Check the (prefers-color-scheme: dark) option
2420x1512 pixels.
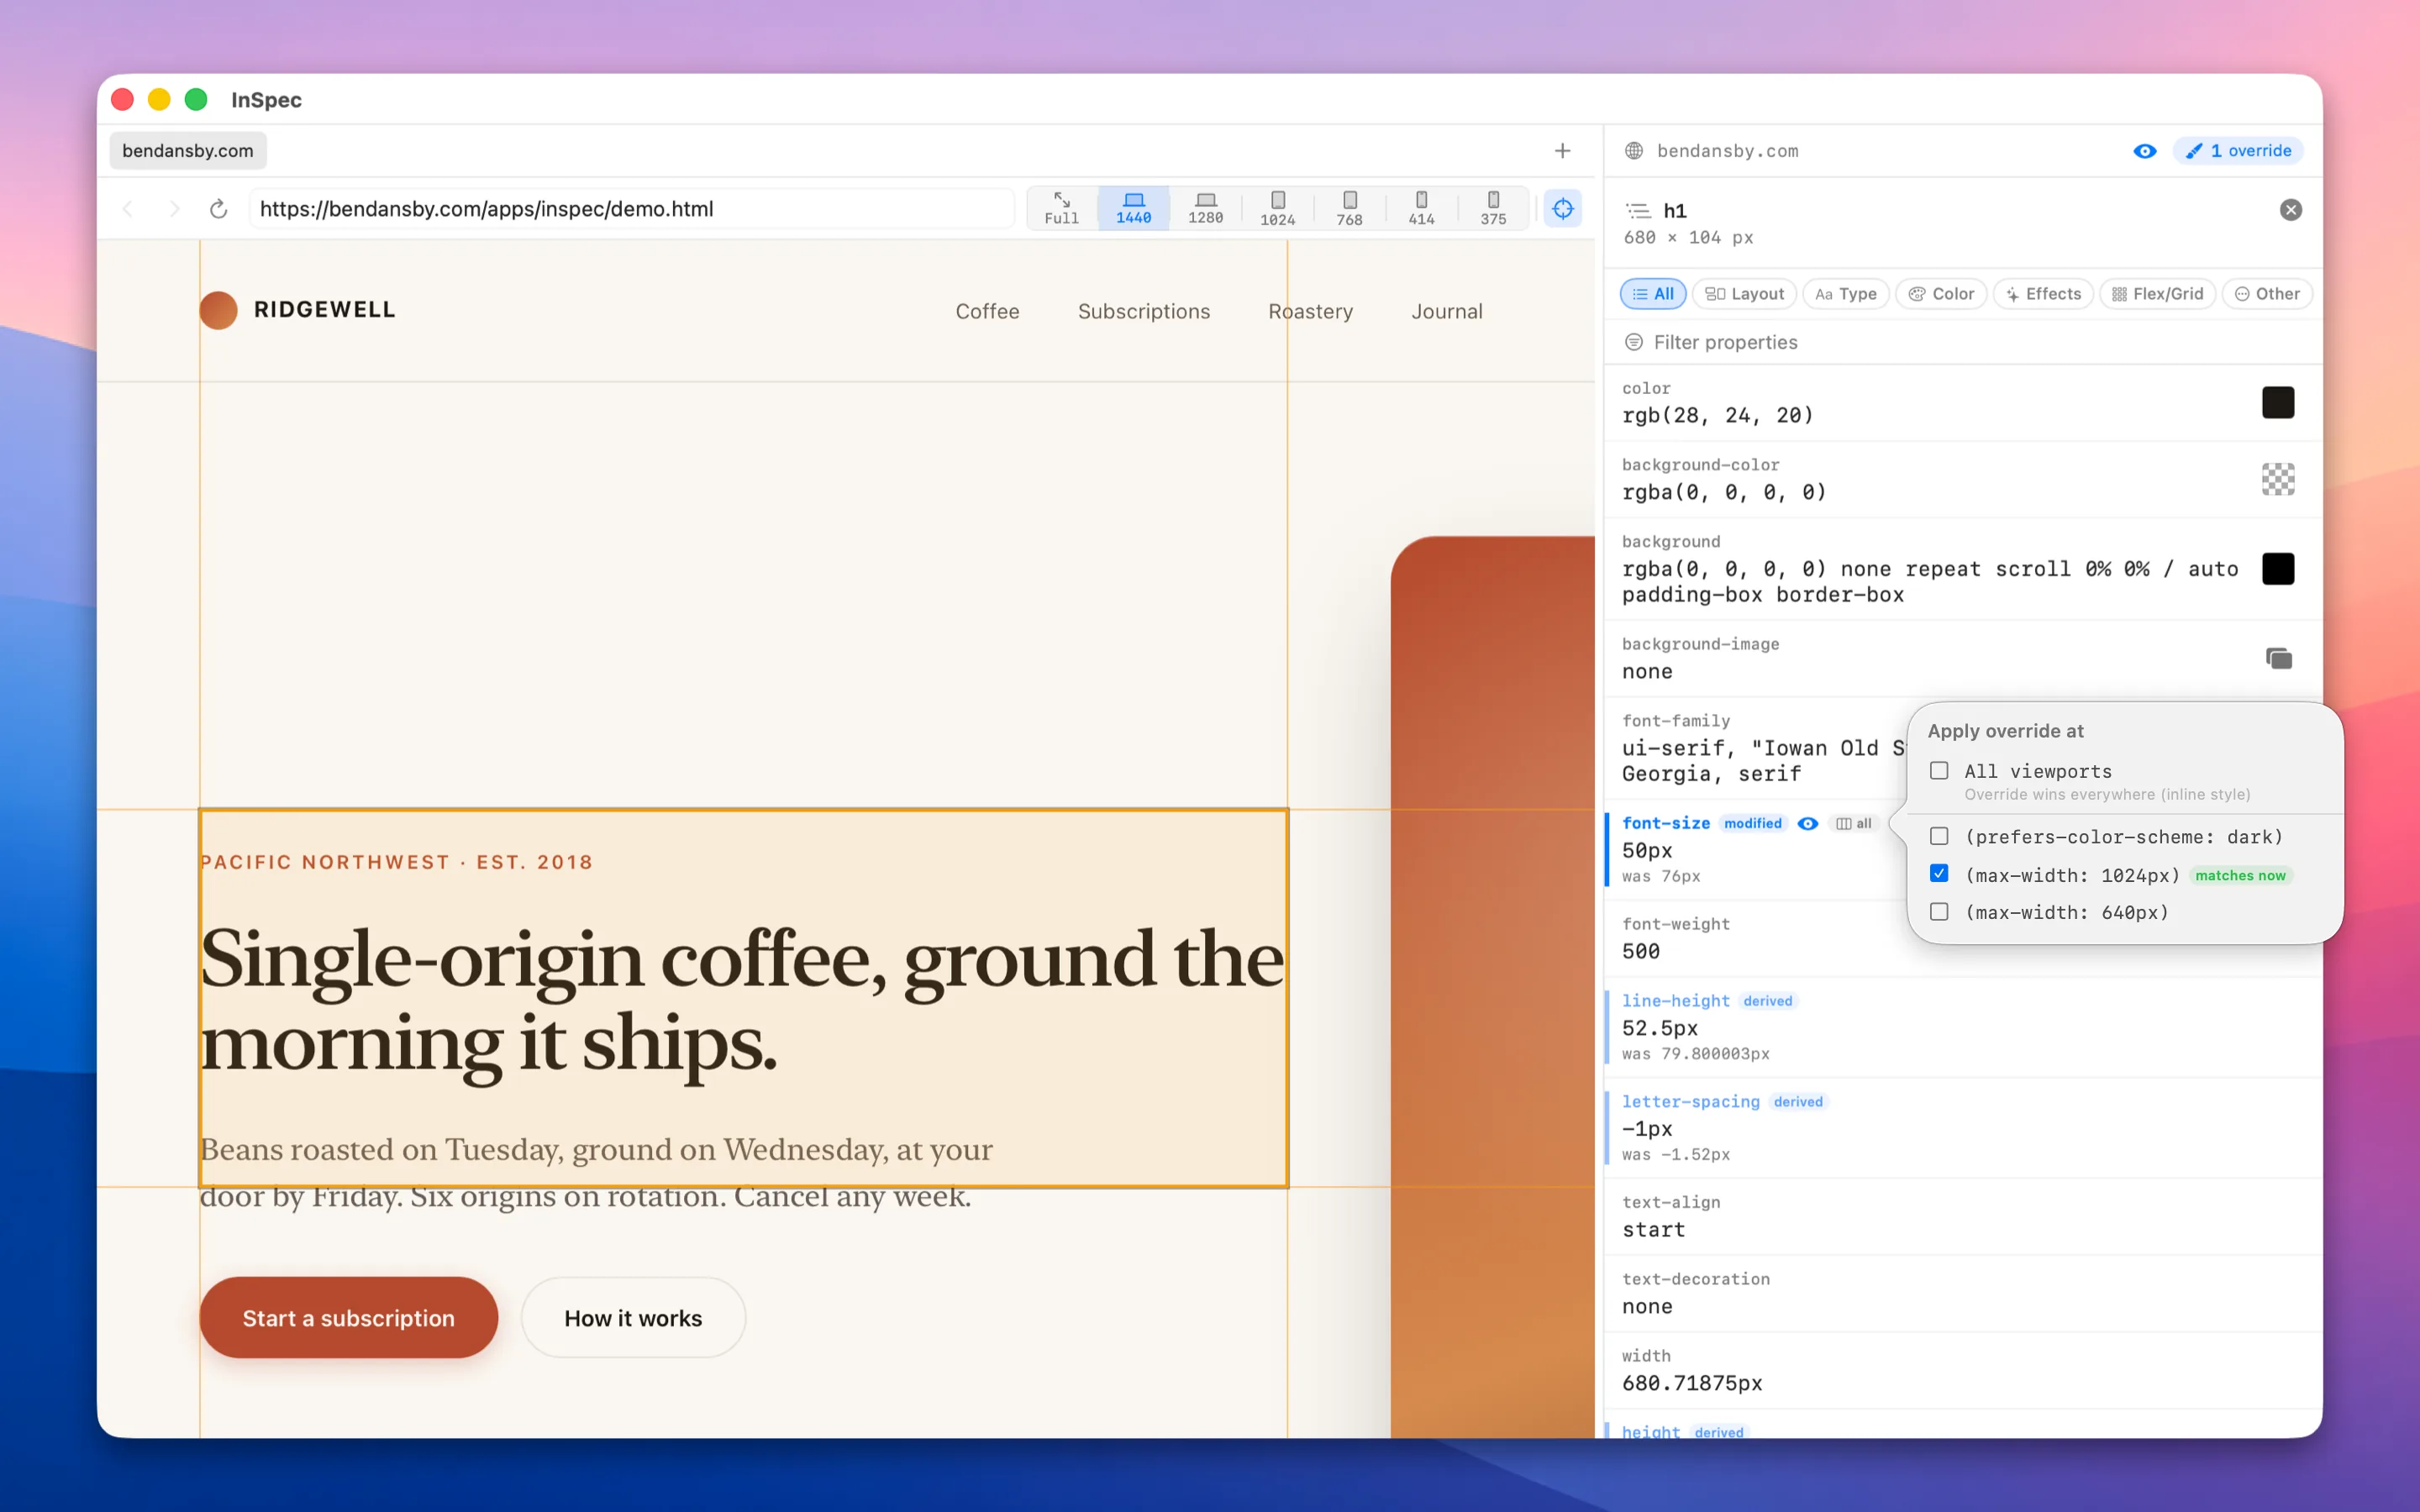coord(1939,836)
